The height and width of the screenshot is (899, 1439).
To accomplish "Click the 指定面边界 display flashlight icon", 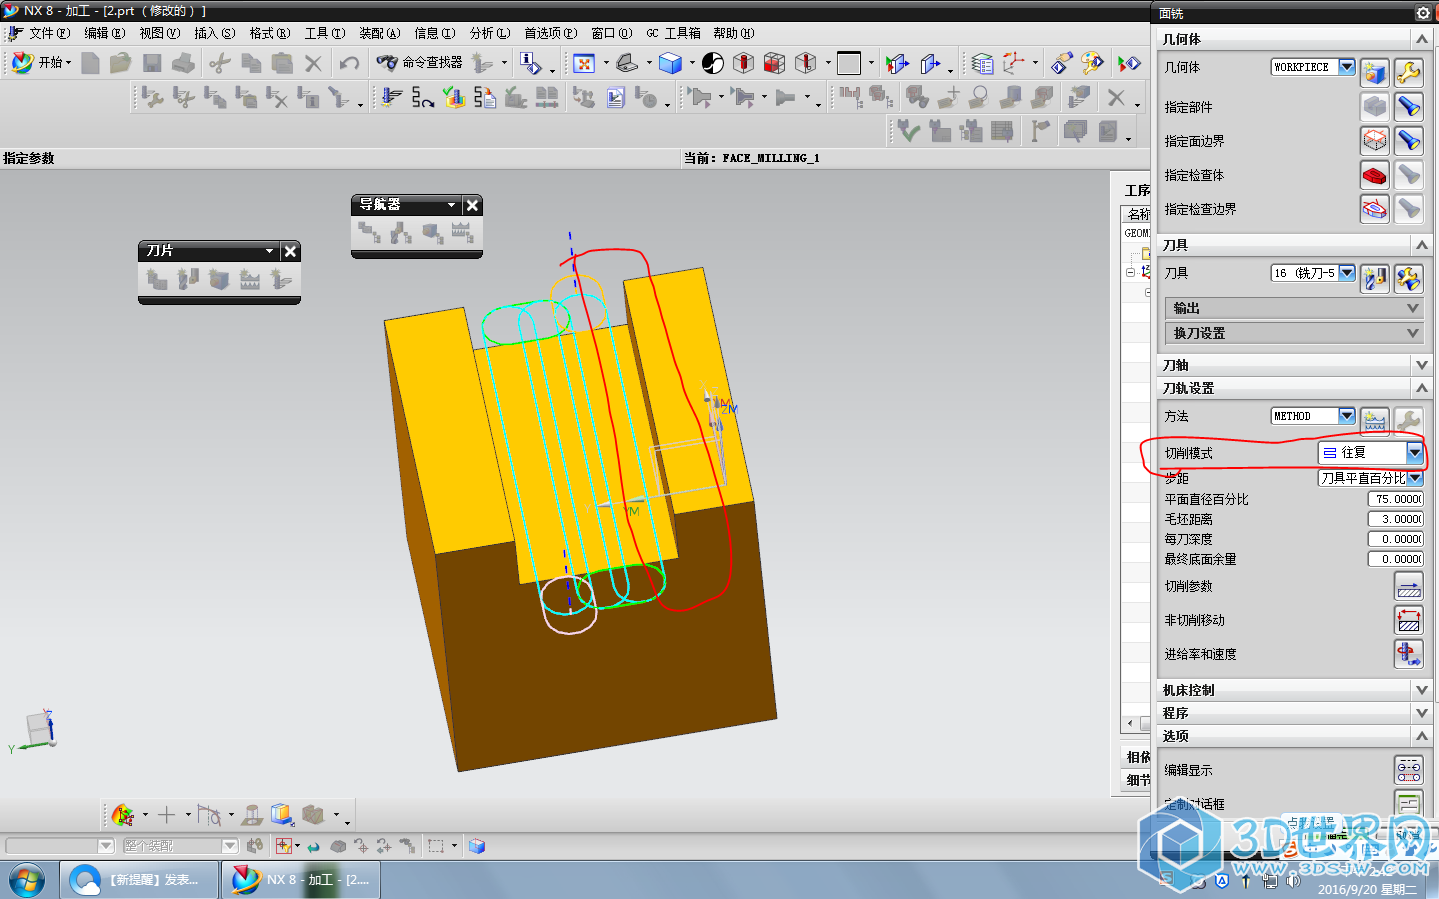I will [1408, 140].
